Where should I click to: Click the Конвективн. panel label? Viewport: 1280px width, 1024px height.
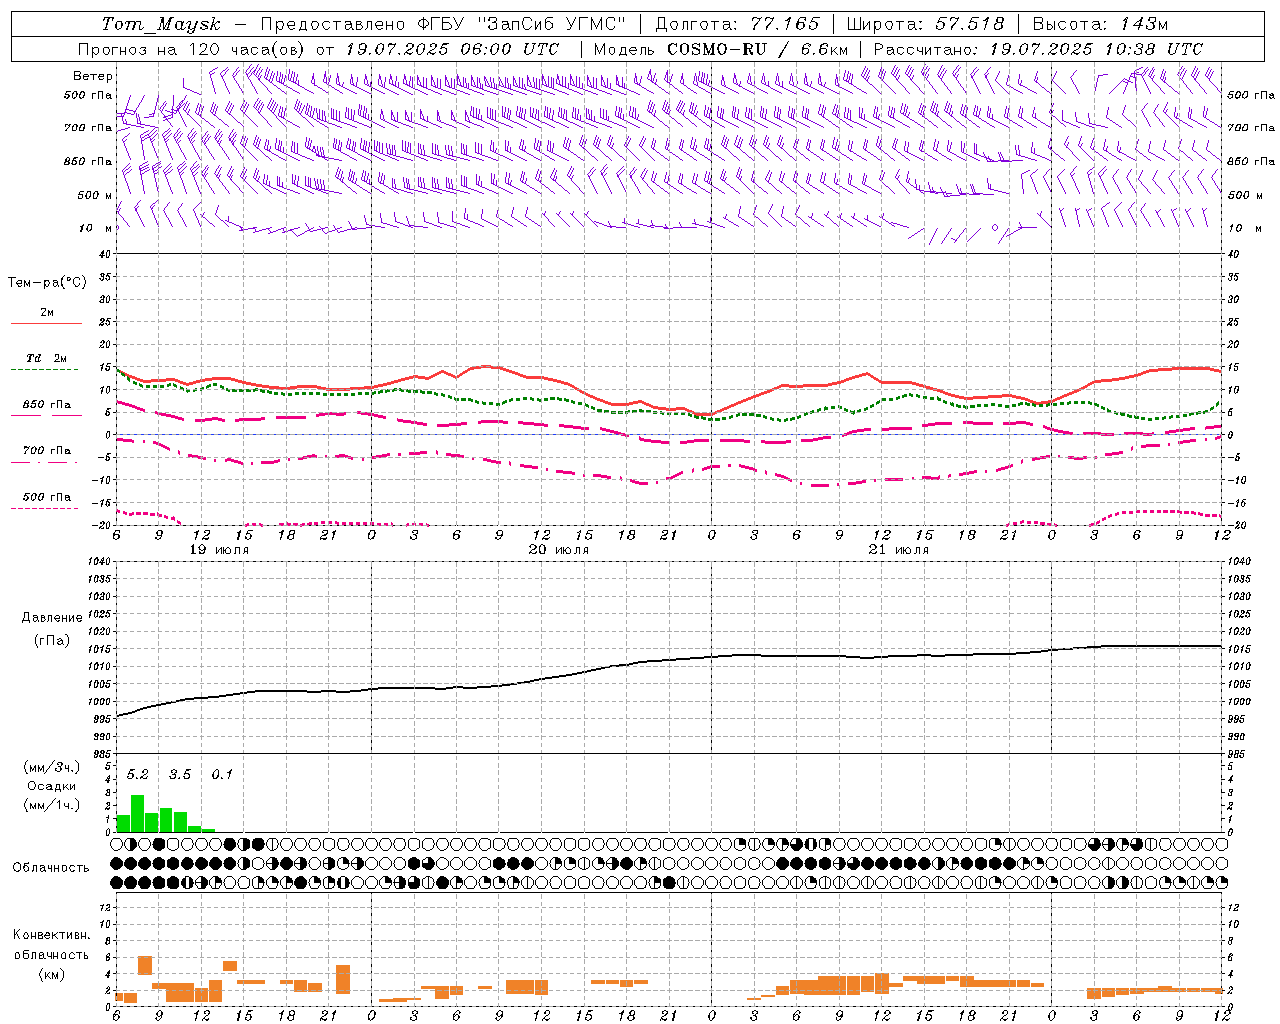pyautogui.click(x=51, y=934)
